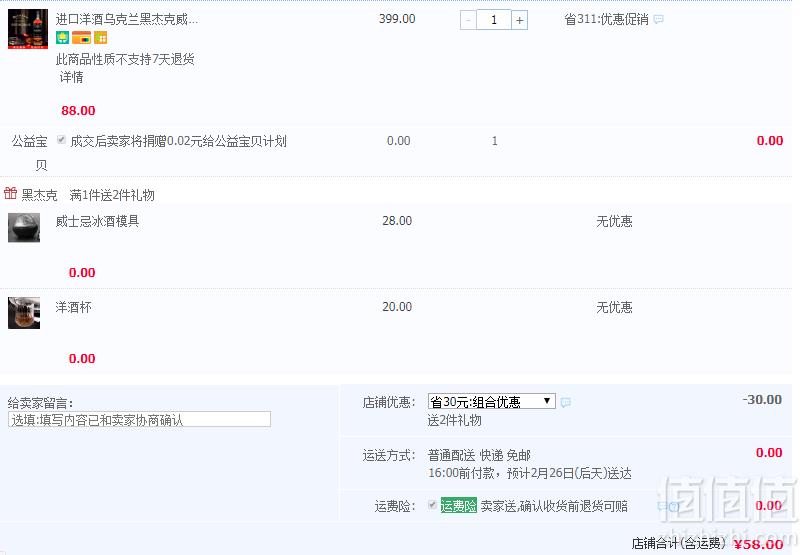Click the 公益宝贝 row label
This screenshot has width=807, height=555.
(x=30, y=153)
